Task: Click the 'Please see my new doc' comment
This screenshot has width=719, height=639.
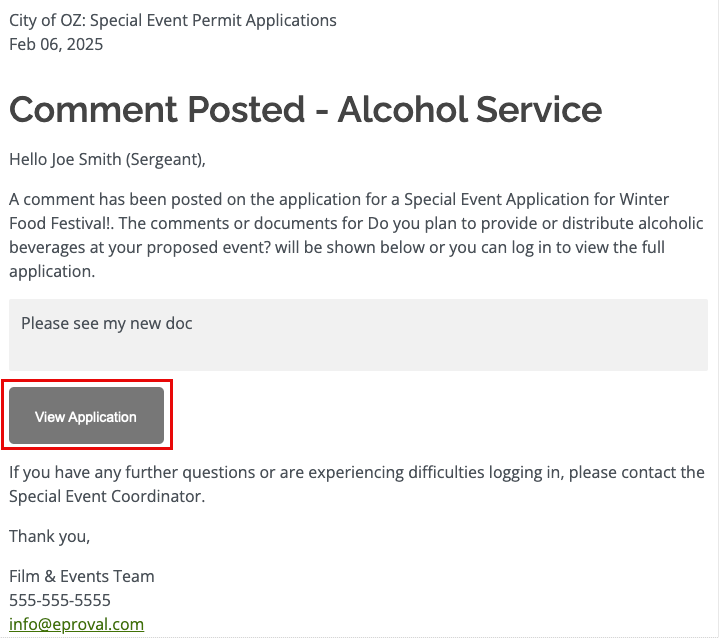Action: coord(106,324)
